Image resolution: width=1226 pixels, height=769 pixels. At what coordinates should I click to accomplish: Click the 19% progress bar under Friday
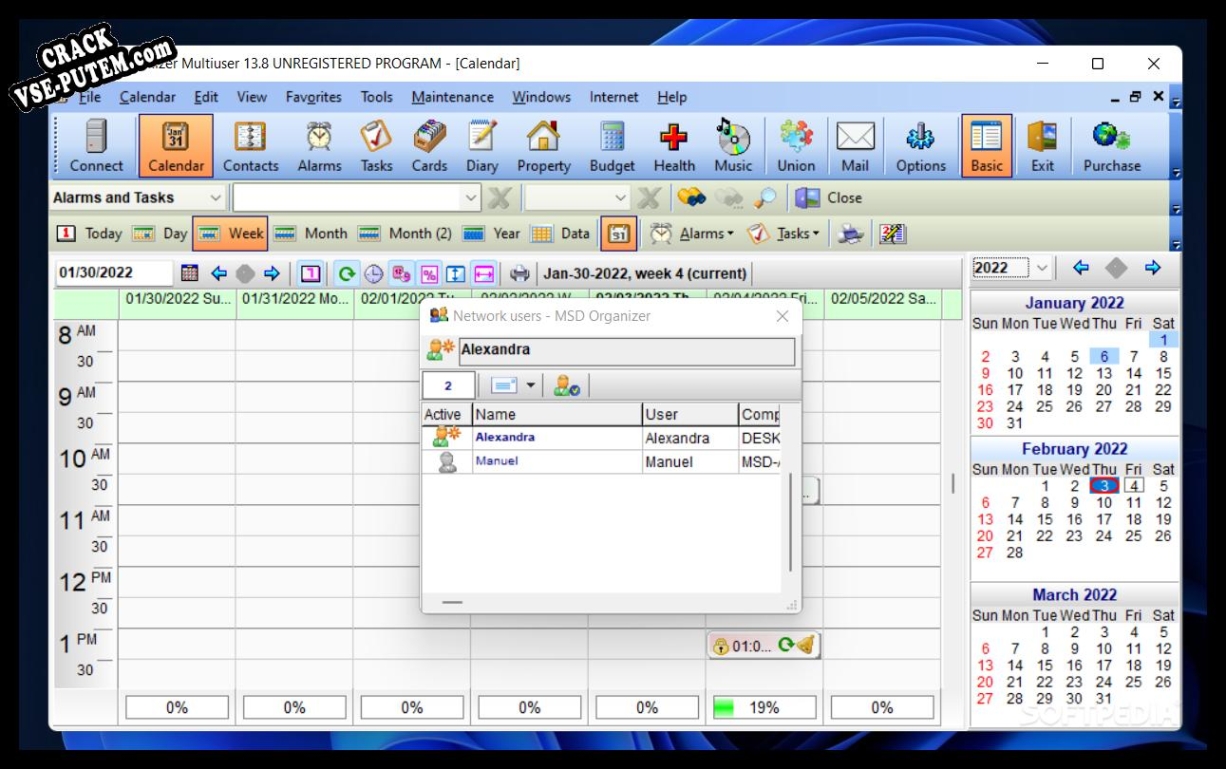pyautogui.click(x=764, y=708)
